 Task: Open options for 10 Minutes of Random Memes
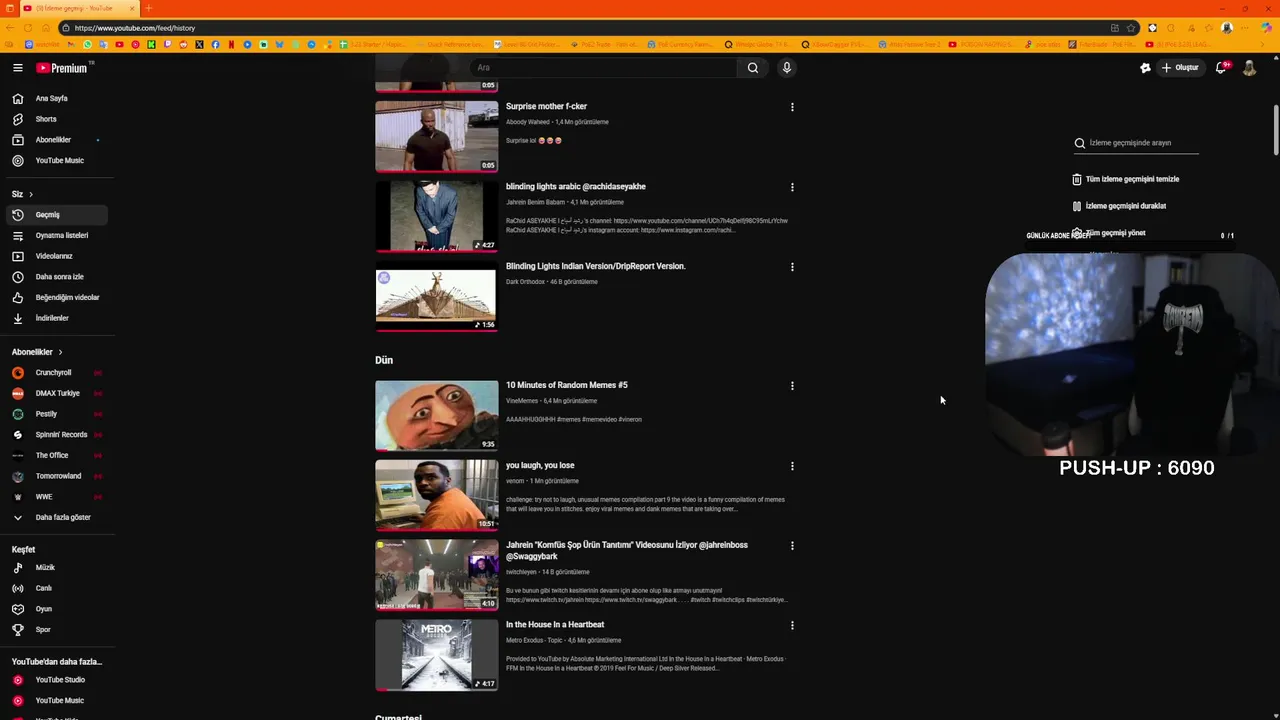pos(792,386)
